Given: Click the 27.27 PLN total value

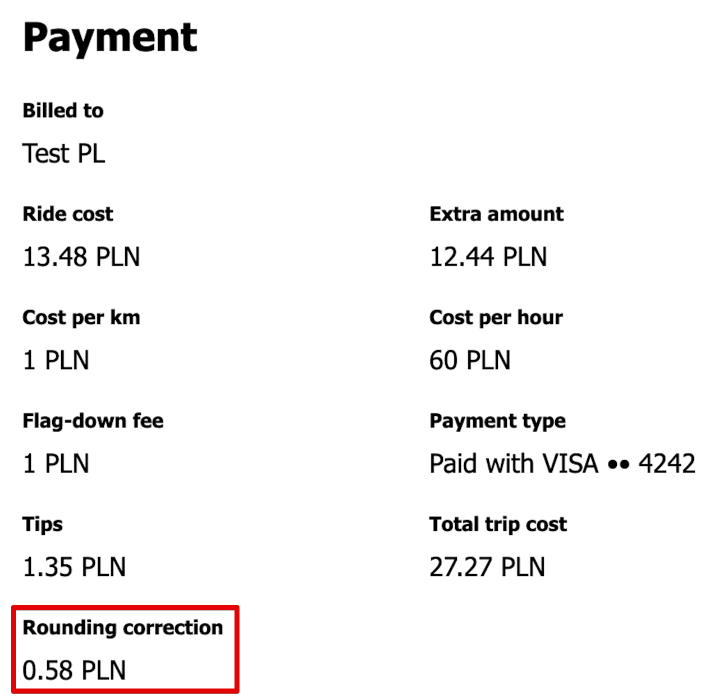Looking at the screenshot, I should (487, 567).
